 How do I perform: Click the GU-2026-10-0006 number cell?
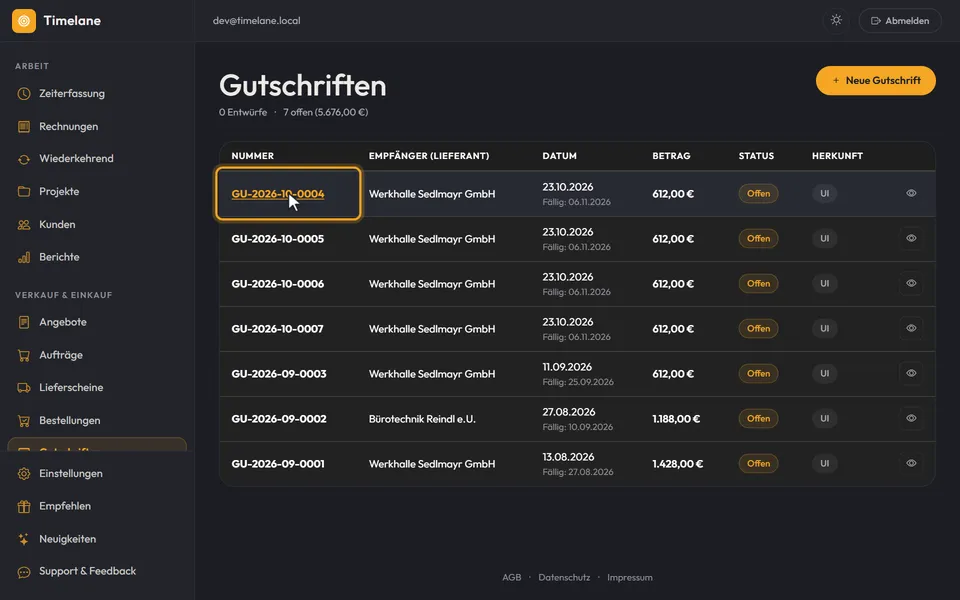coord(278,284)
